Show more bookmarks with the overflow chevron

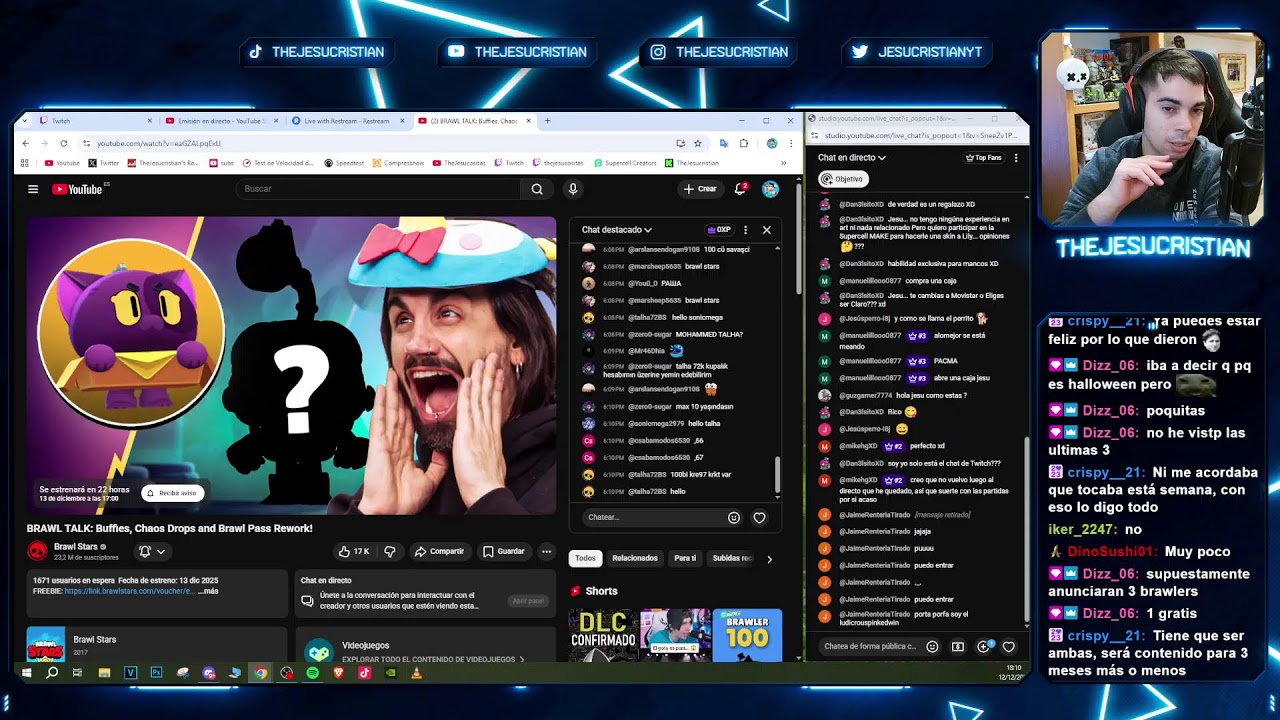(x=784, y=163)
